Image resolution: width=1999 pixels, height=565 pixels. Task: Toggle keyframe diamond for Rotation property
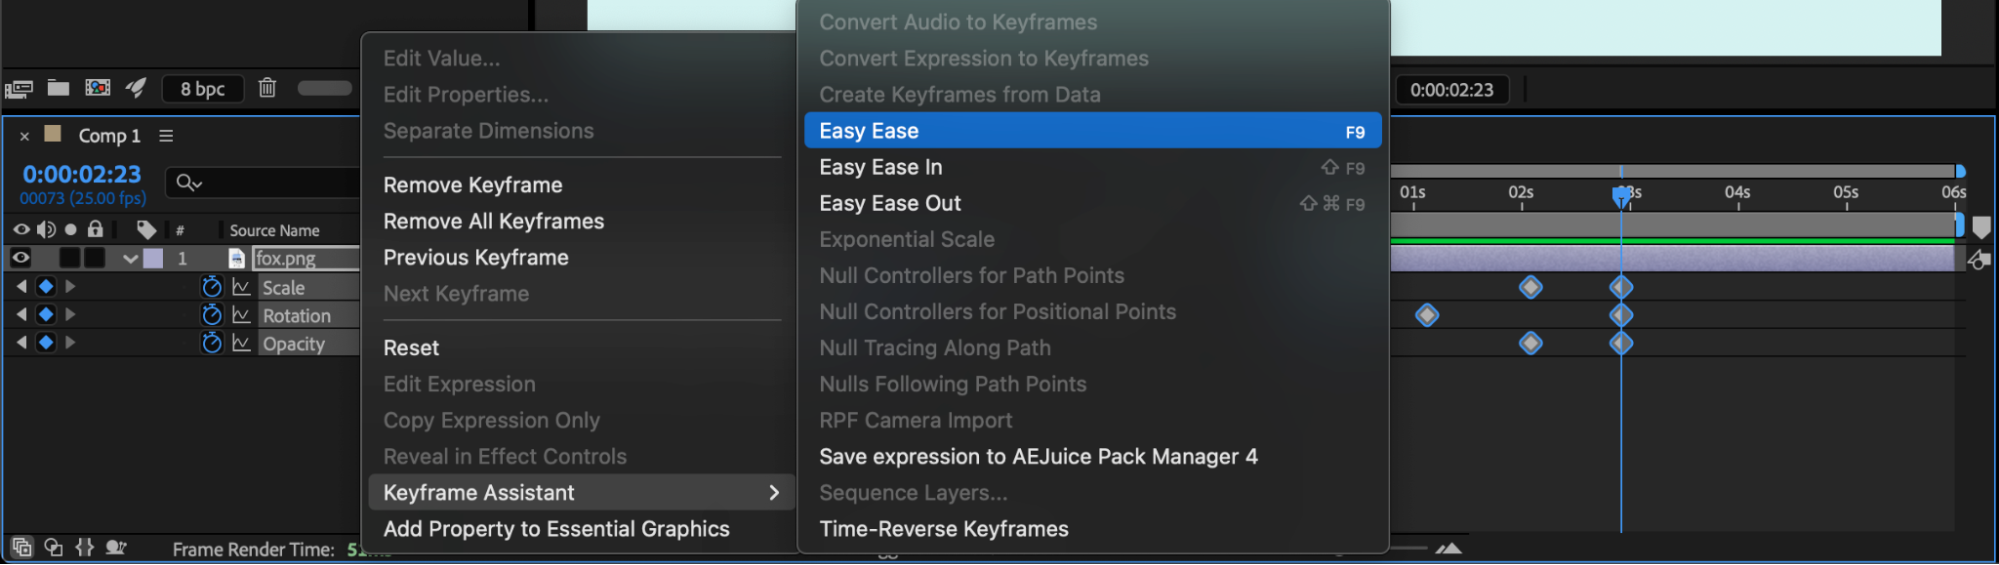click(45, 315)
